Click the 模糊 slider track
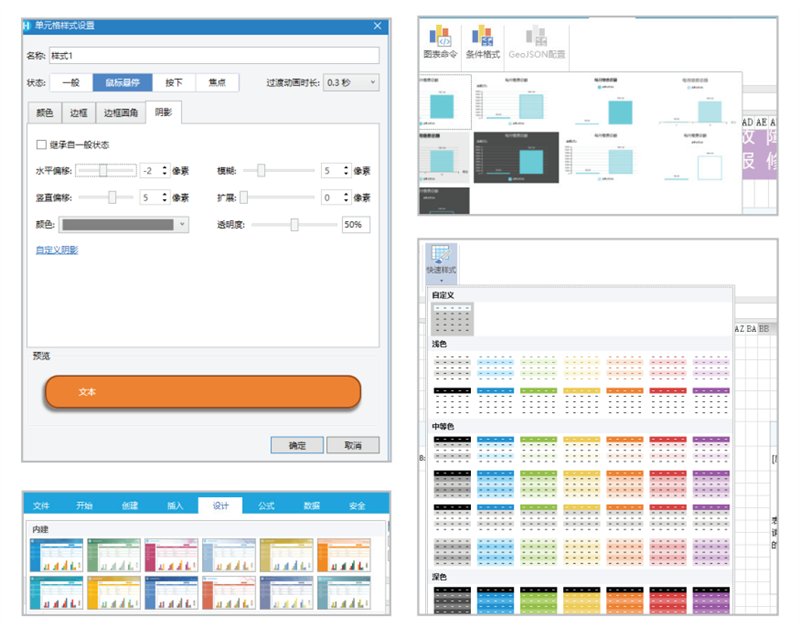 [x=279, y=170]
